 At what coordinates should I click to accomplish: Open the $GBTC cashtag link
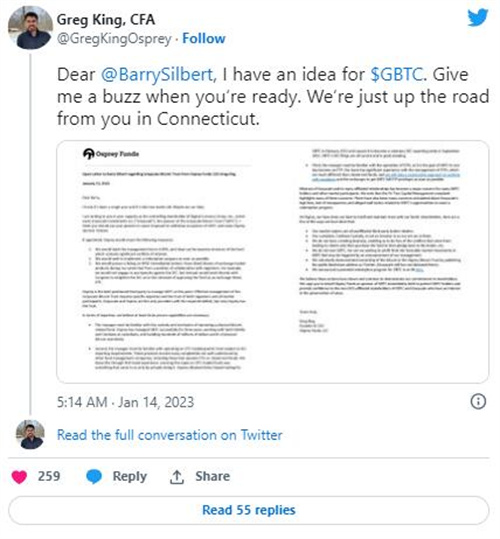[396, 75]
